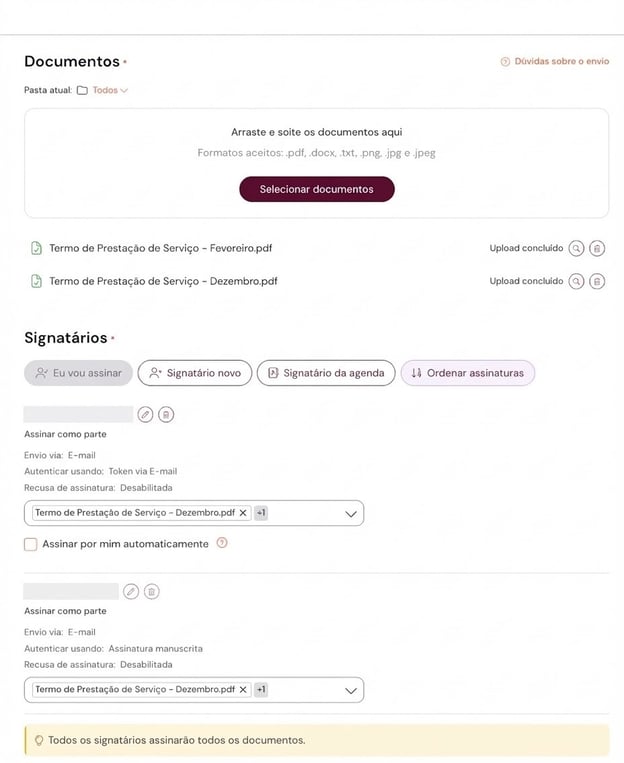The height and width of the screenshot is (763, 624).
Task: Remove Dezembro tag from second signatory's documents
Action: click(x=243, y=690)
